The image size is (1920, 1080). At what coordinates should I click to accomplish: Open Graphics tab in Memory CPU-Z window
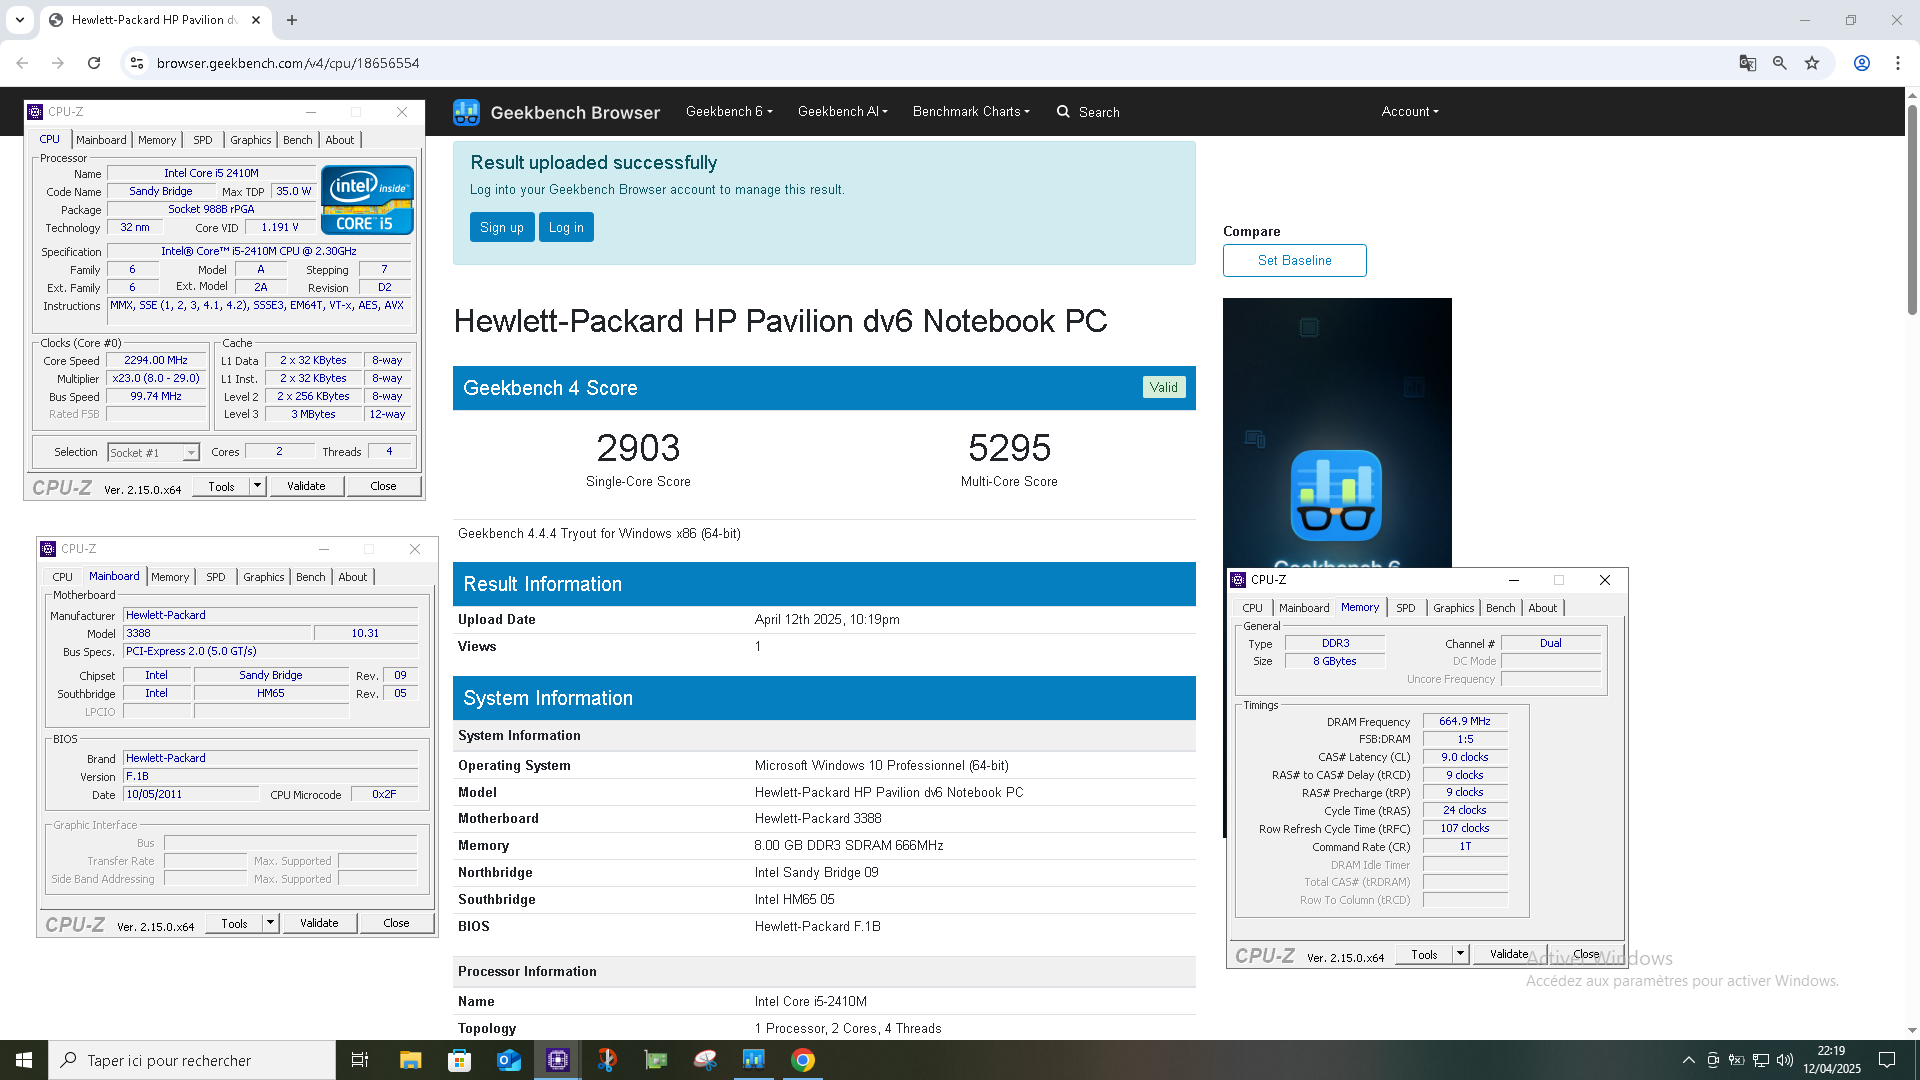click(x=1453, y=608)
